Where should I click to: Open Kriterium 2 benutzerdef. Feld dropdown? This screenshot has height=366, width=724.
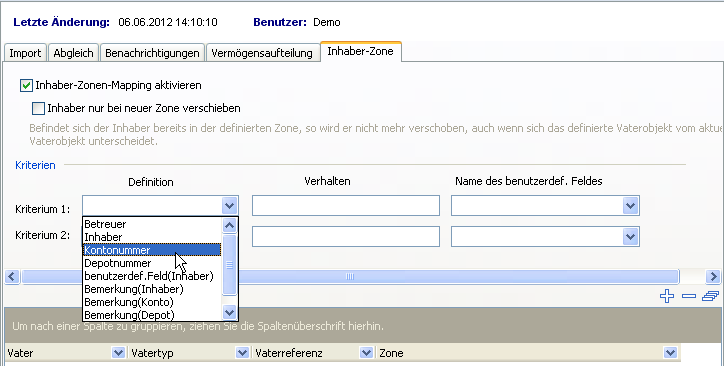[630, 237]
